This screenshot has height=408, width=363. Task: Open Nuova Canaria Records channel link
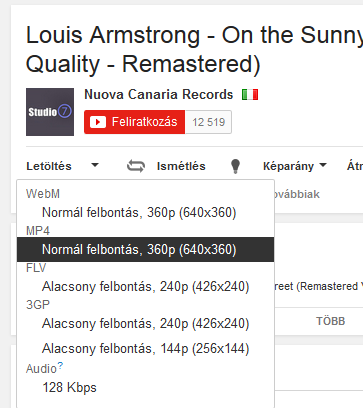coord(159,94)
